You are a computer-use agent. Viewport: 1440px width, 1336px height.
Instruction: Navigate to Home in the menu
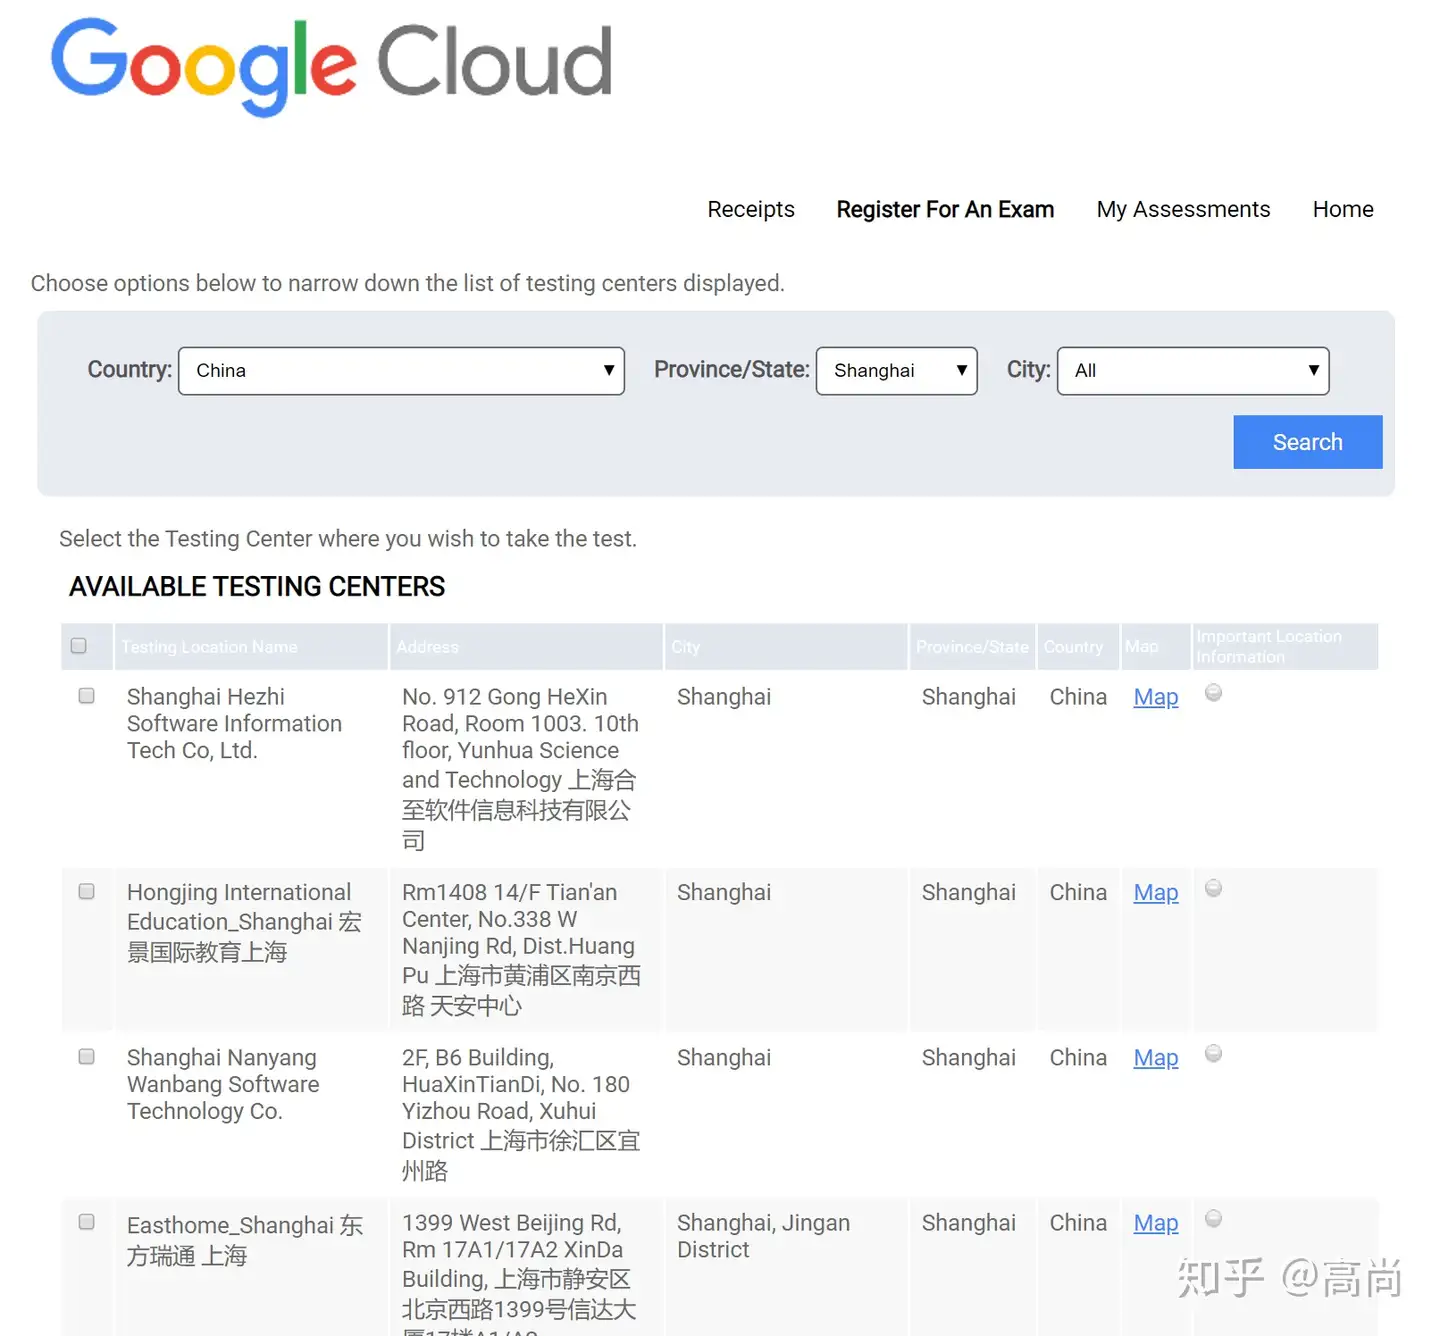point(1343,210)
